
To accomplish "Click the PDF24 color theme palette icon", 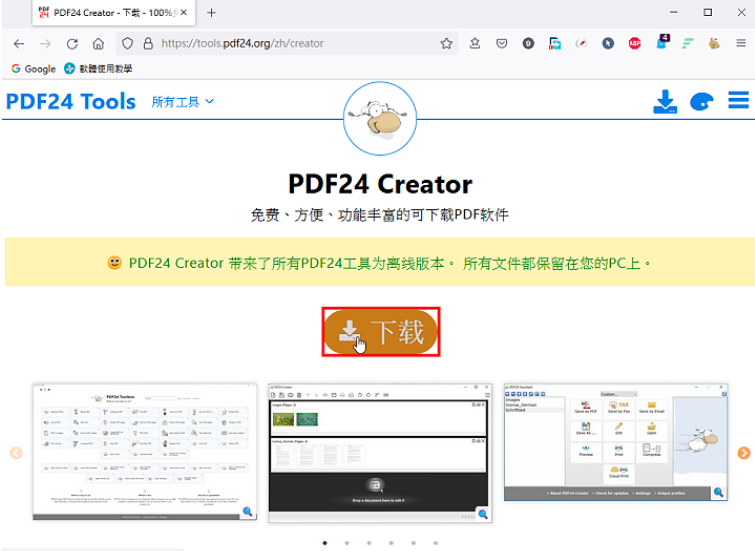I will coord(702,102).
